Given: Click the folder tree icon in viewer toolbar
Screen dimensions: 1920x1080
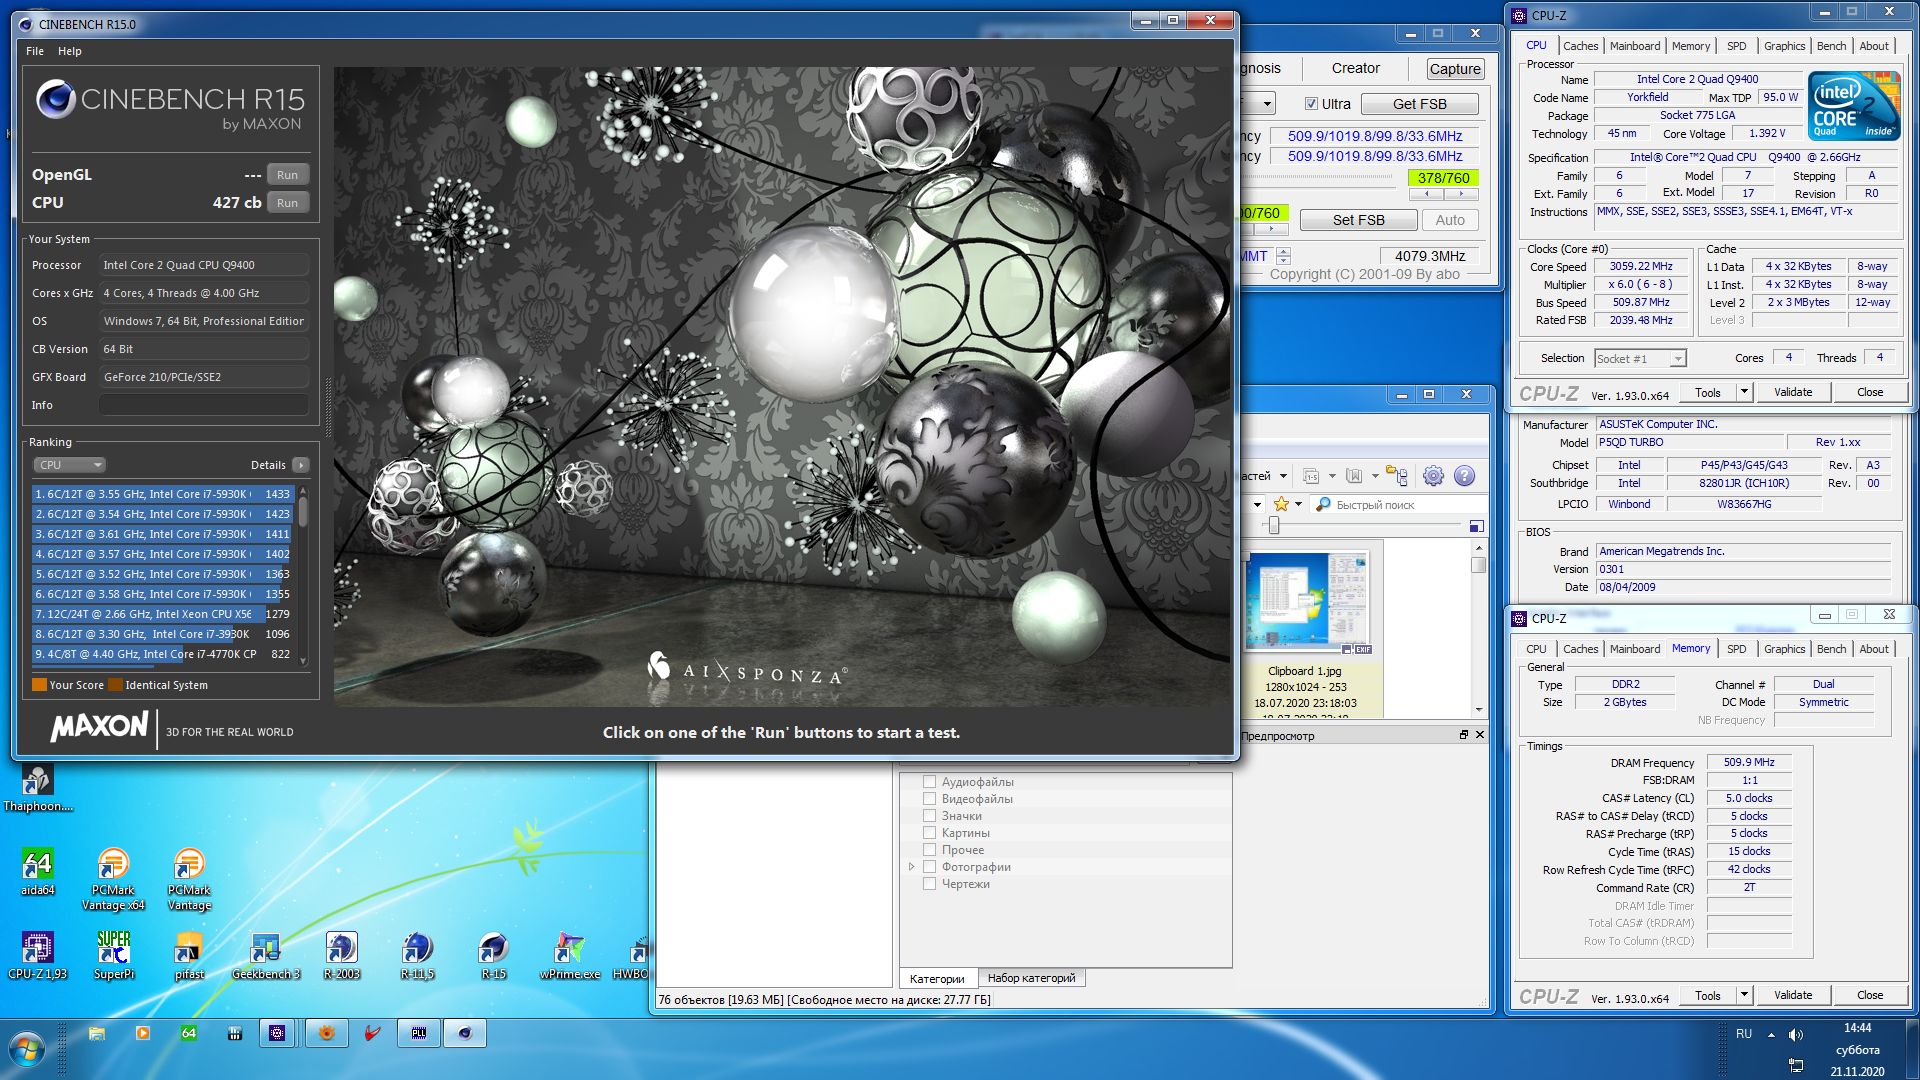Looking at the screenshot, I should coord(1397,476).
